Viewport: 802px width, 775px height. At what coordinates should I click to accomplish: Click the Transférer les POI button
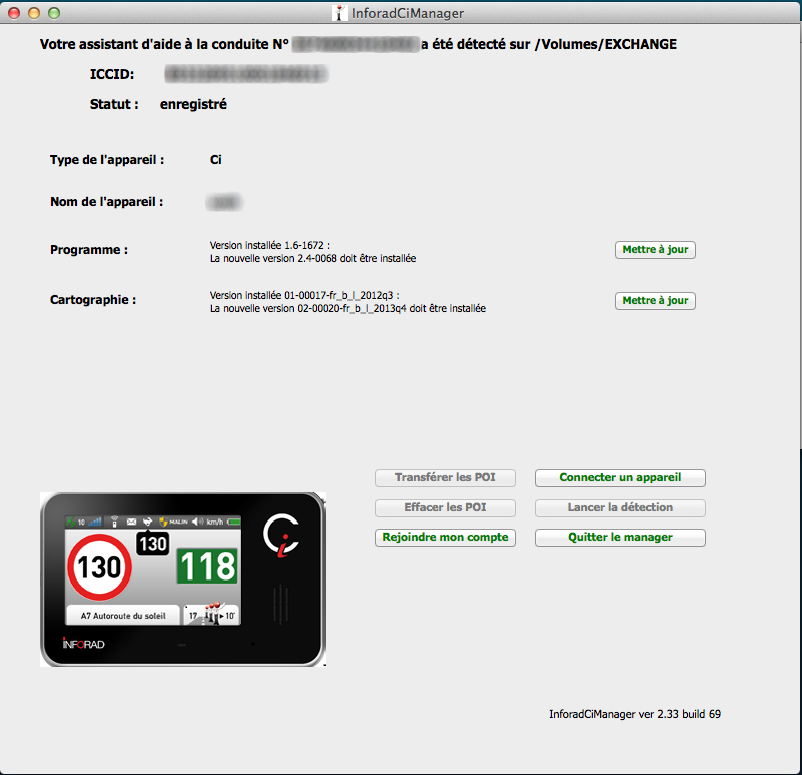coord(445,477)
